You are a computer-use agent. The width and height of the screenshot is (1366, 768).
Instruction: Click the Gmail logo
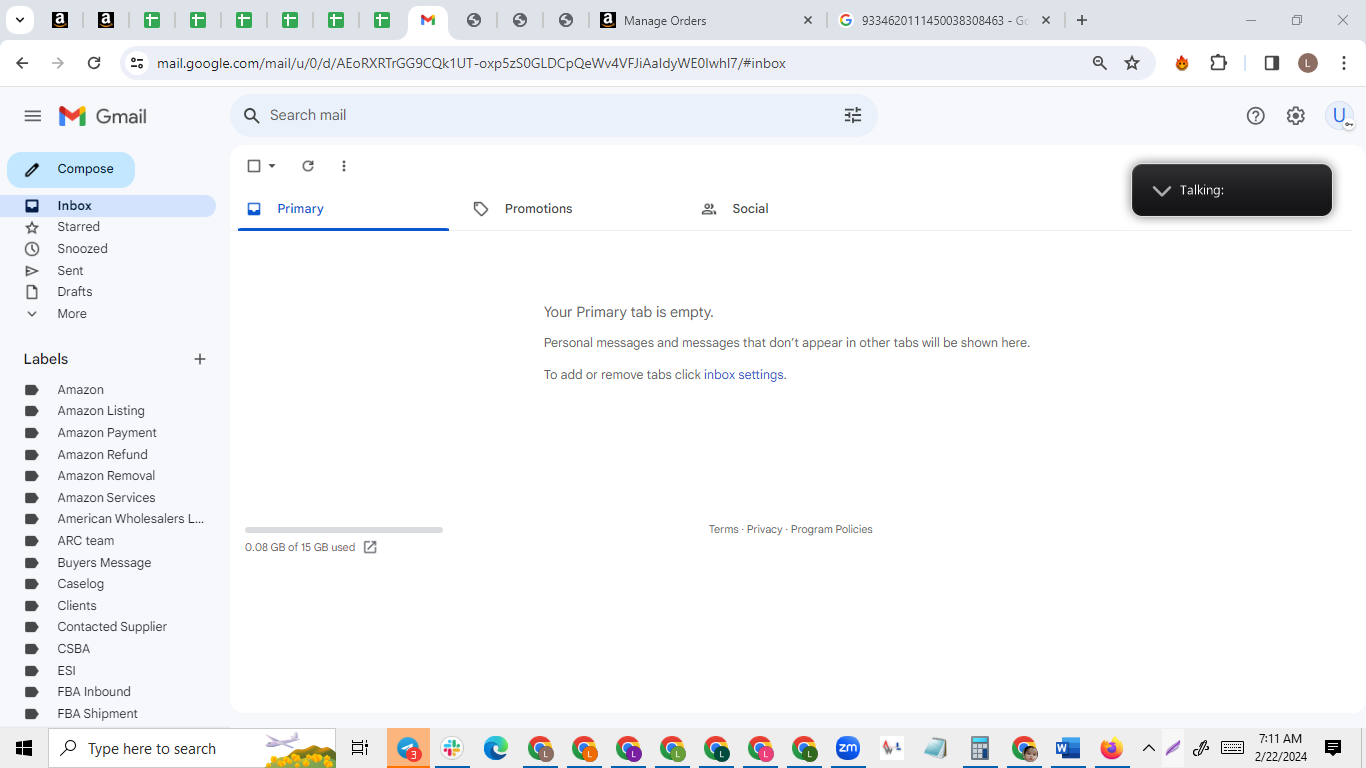pos(103,116)
